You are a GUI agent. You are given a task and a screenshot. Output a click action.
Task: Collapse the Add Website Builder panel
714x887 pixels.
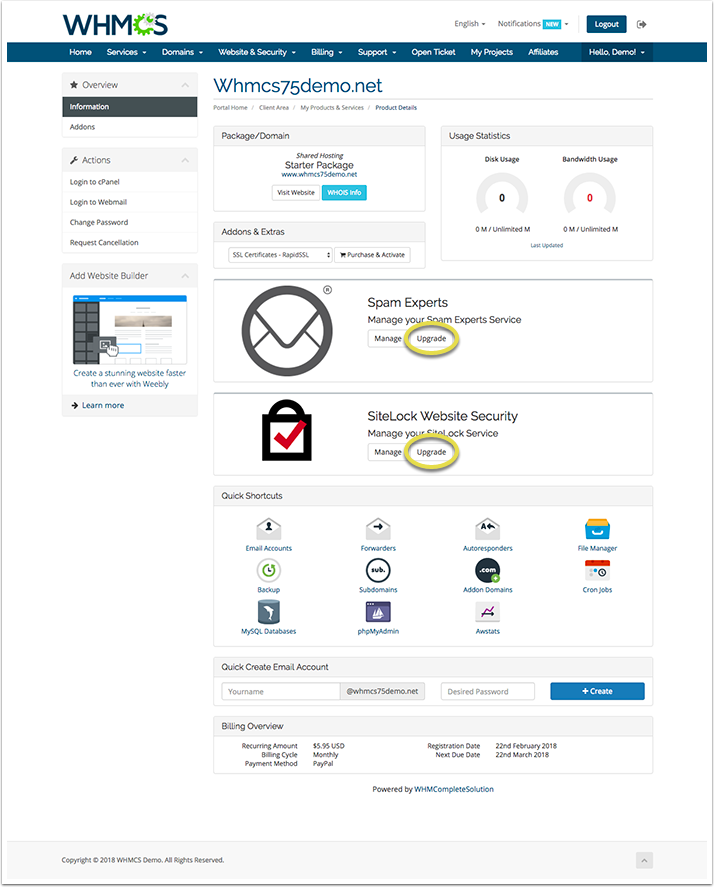(x=185, y=276)
